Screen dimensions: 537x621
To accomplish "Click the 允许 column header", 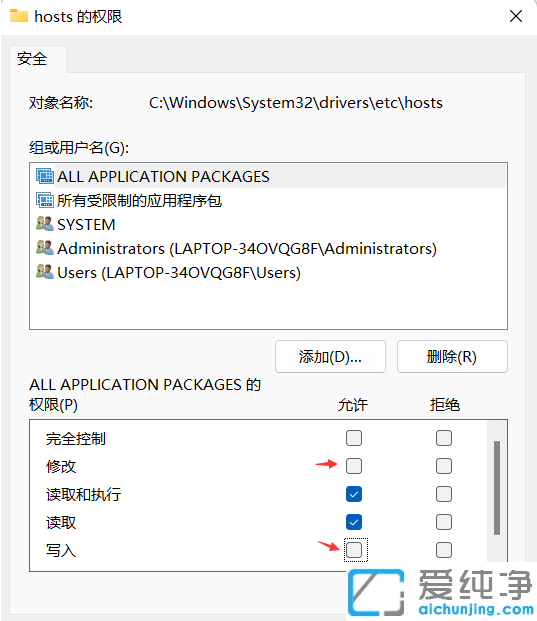I will (x=353, y=405).
